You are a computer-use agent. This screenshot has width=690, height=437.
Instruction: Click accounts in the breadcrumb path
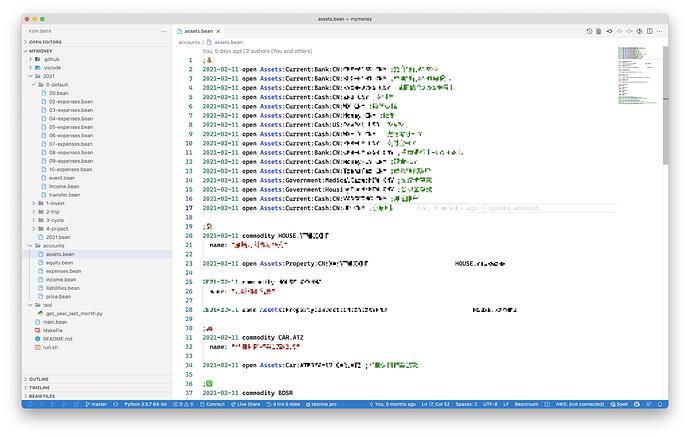coord(189,43)
